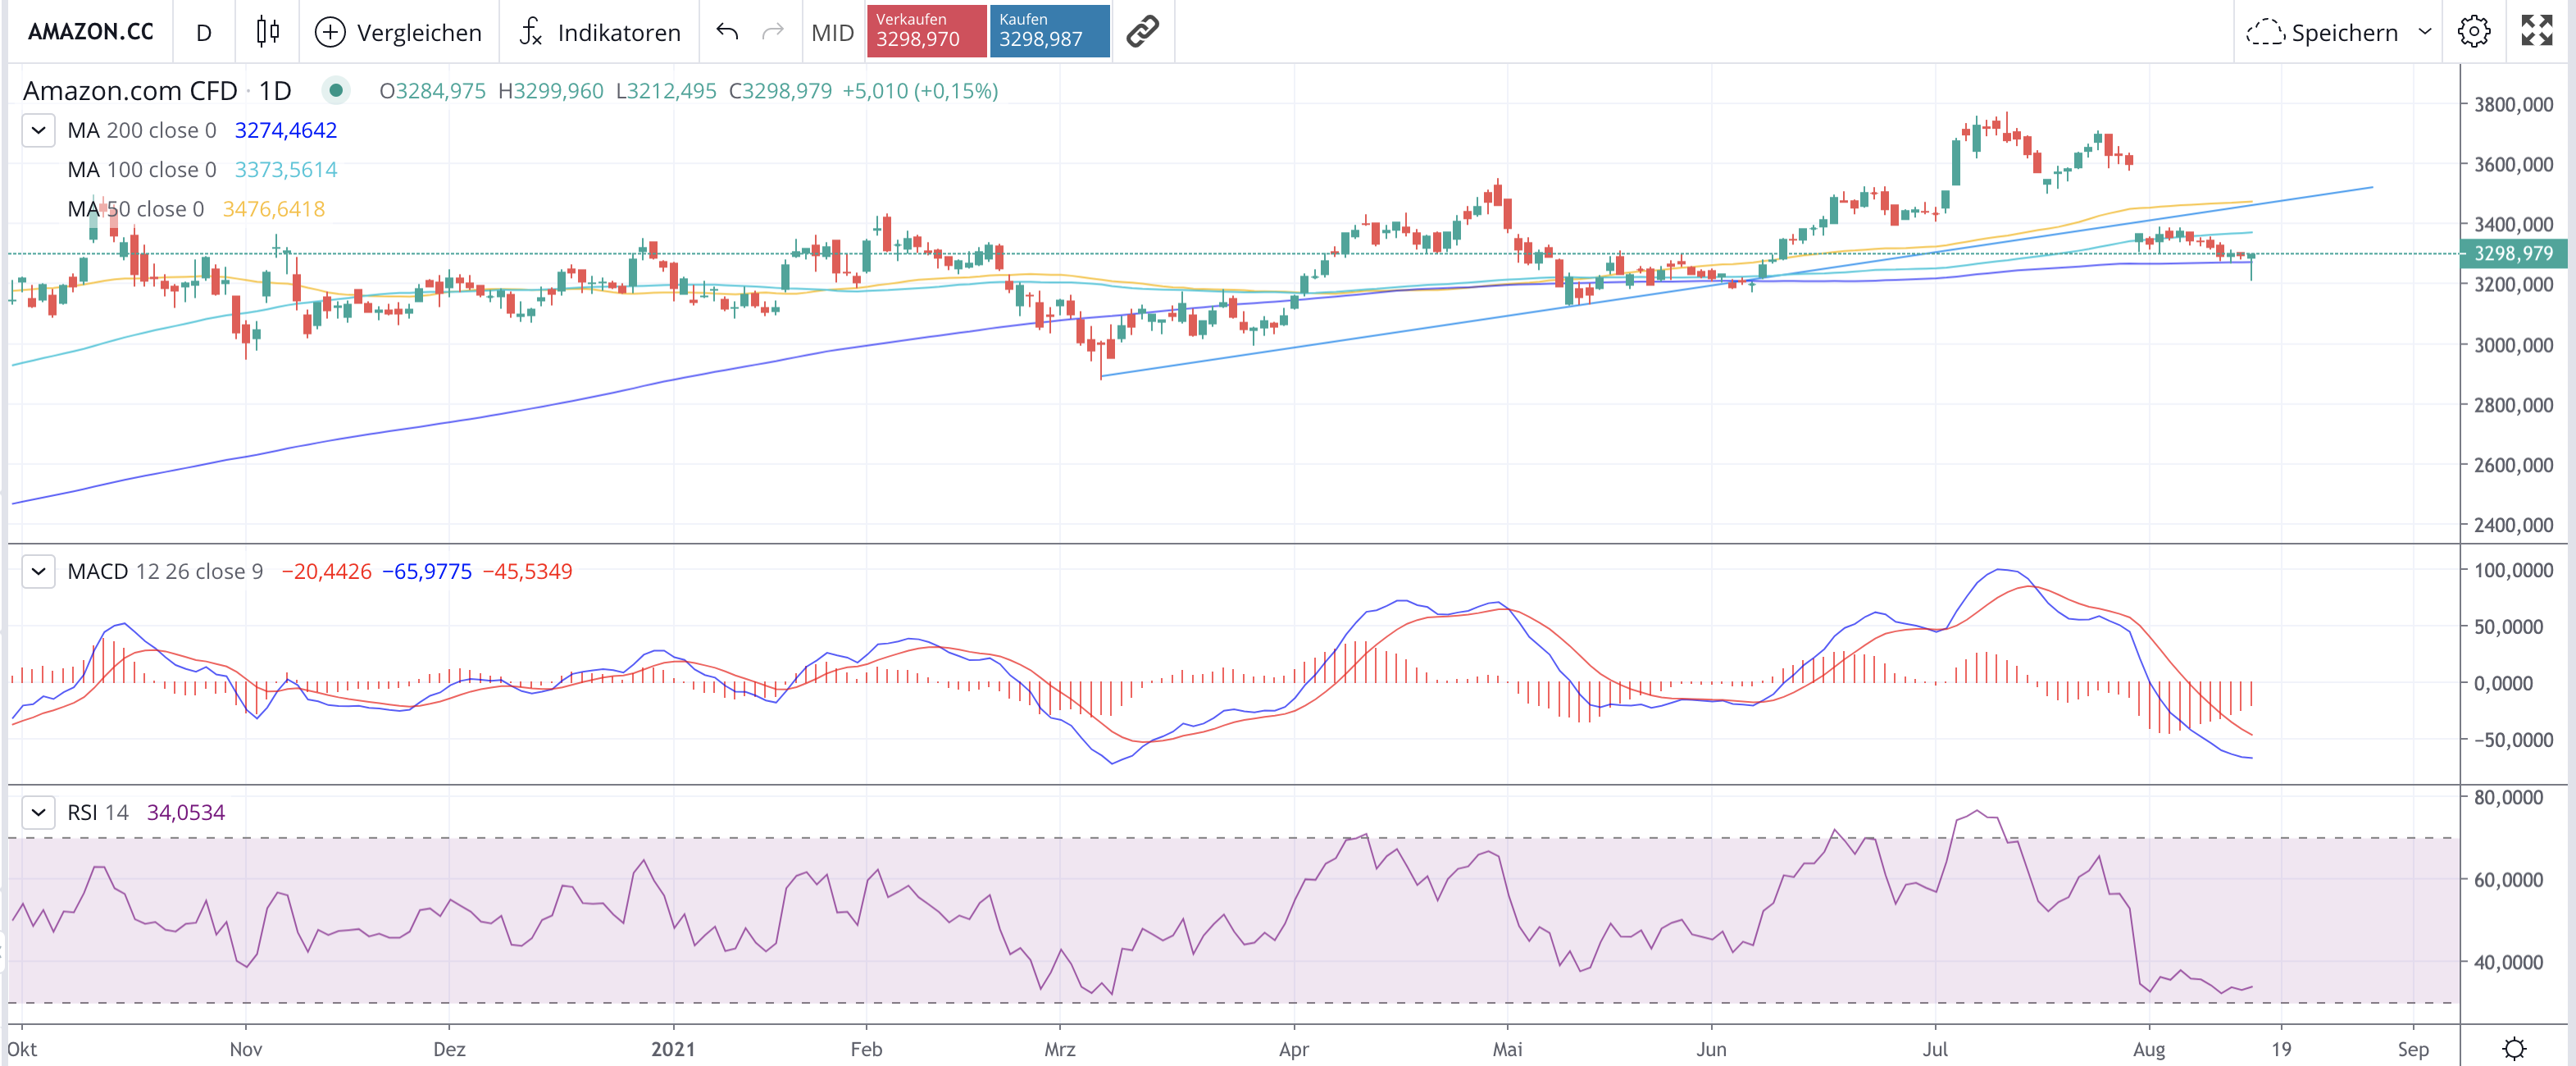
Task: Open chart settings gear icon
Action: click(x=2474, y=32)
